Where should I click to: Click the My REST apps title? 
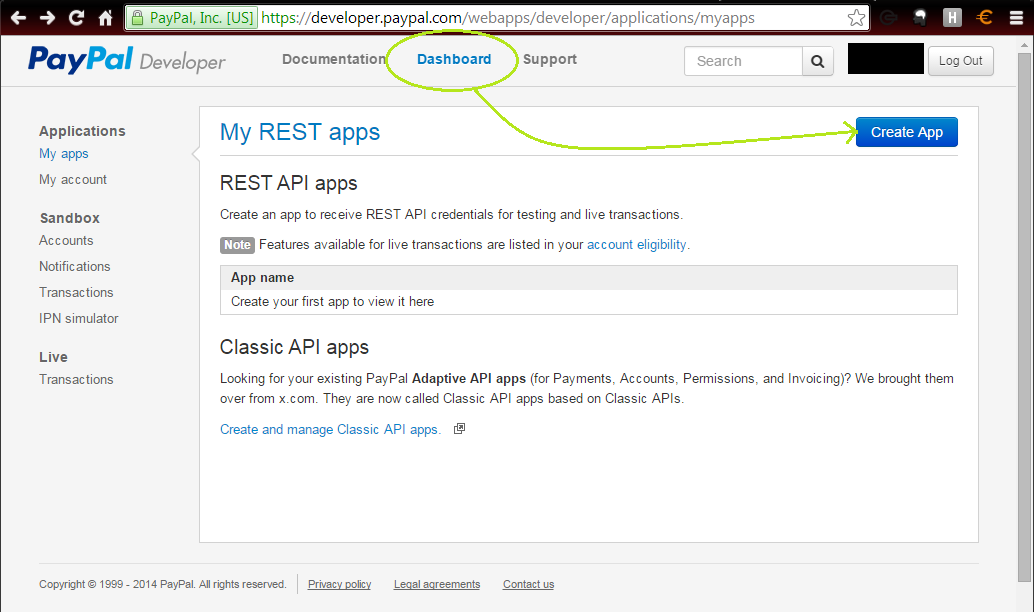tap(299, 132)
